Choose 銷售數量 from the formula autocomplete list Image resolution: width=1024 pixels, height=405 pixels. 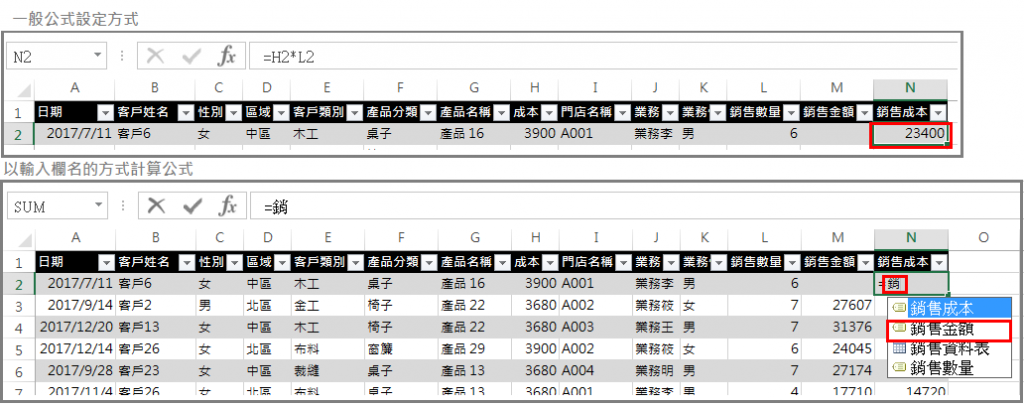pyautogui.click(x=949, y=368)
